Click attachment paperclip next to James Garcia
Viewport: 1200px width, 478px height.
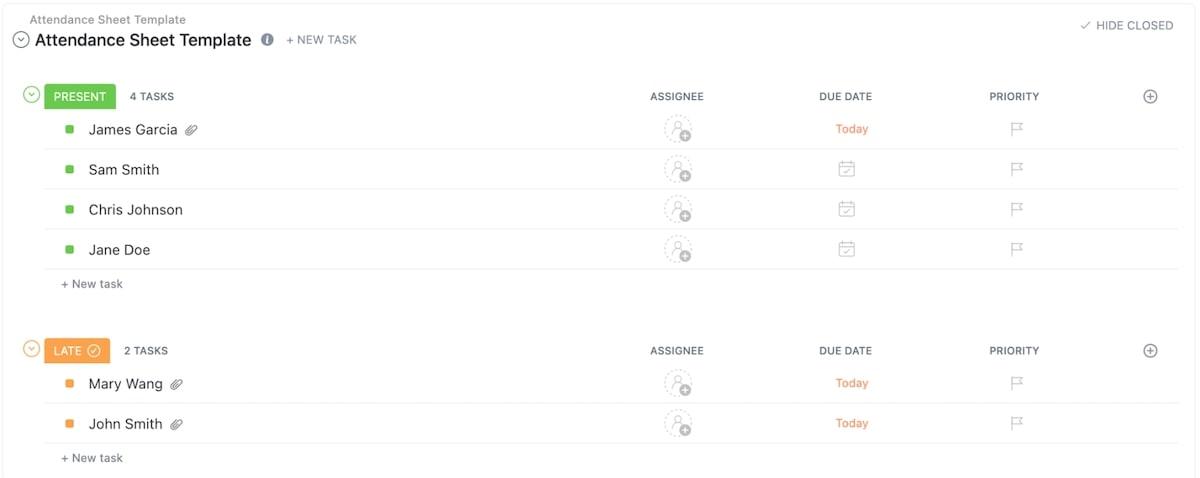[192, 130]
